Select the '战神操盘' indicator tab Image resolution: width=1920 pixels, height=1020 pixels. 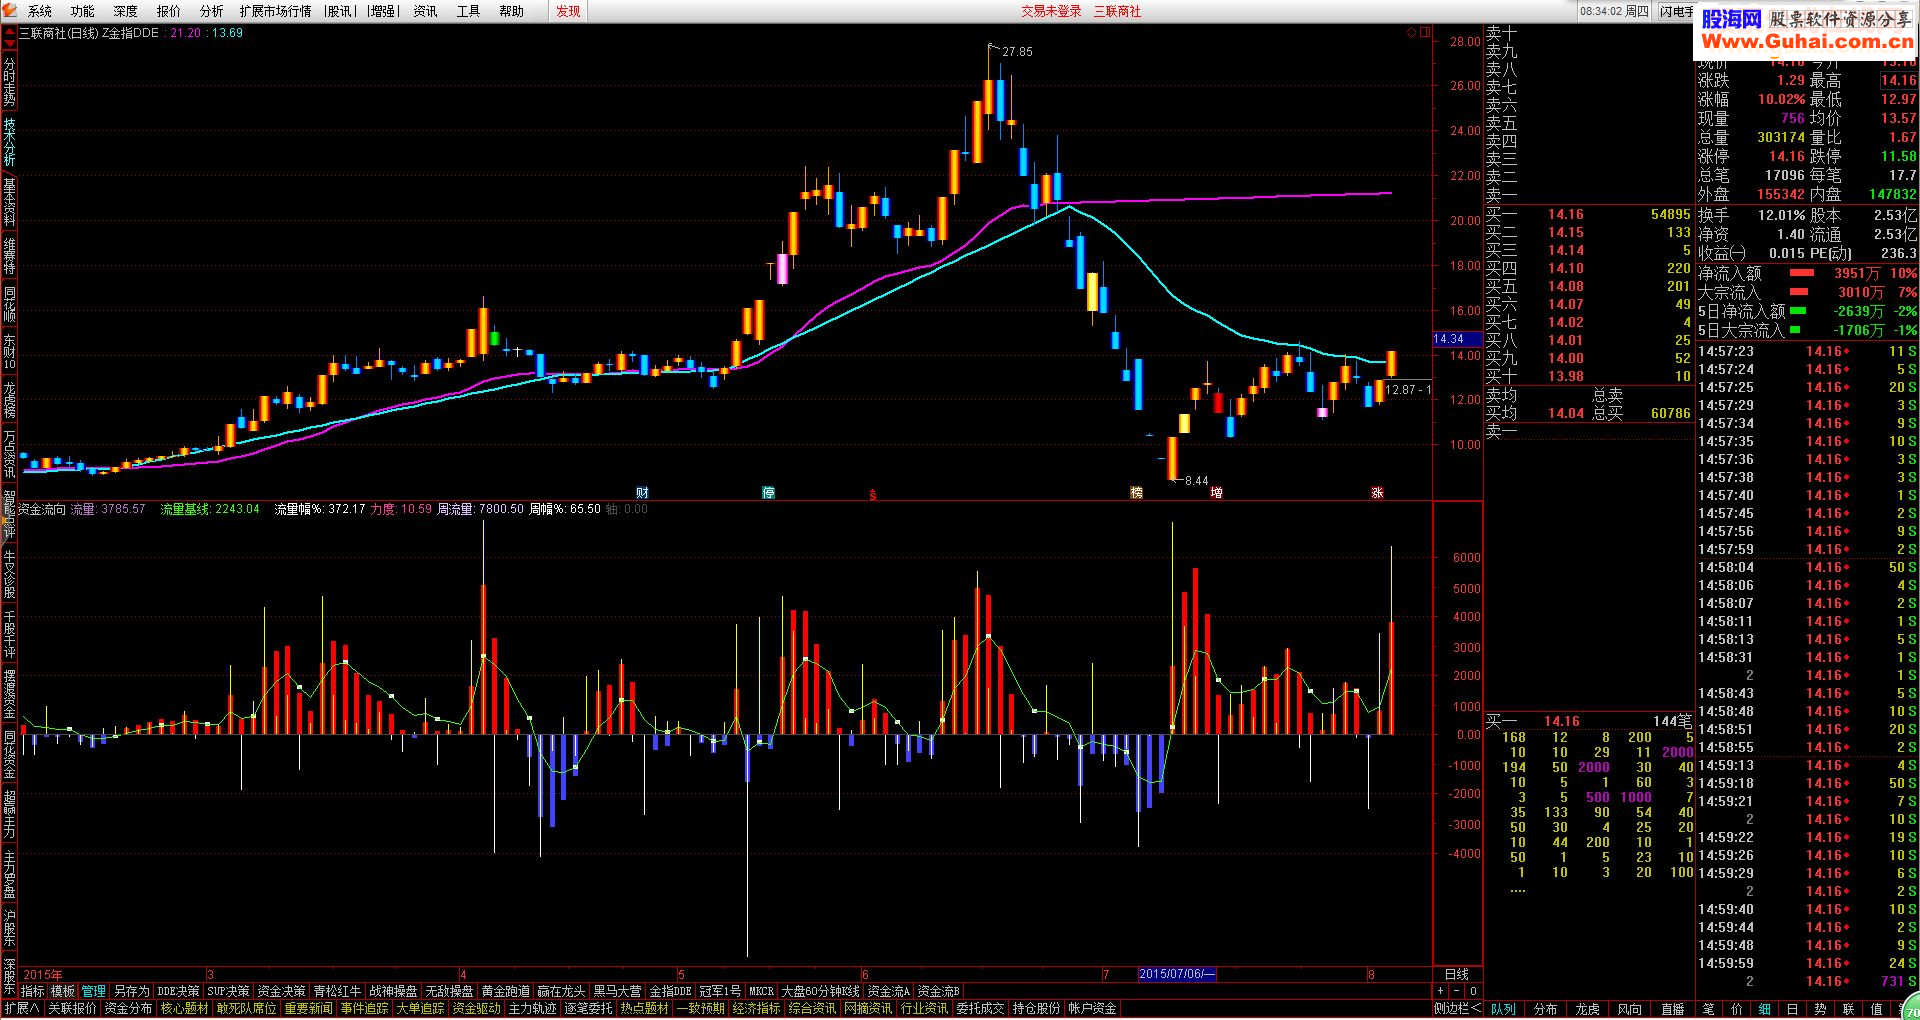[x=394, y=991]
